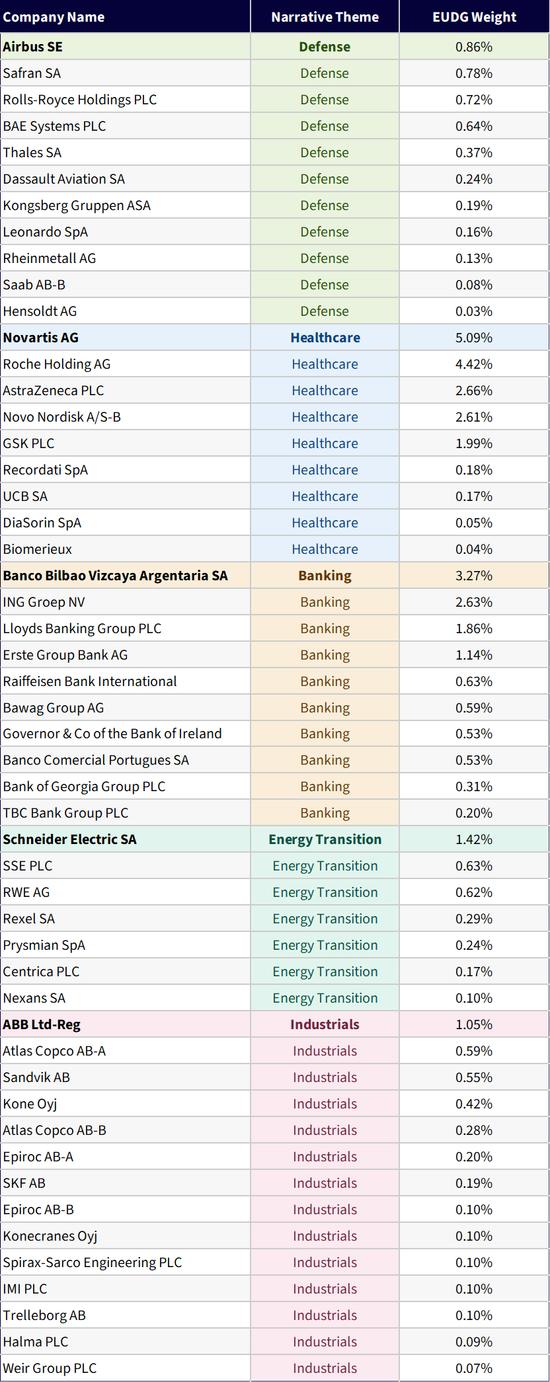
Task: Click the Spirax-Sarco Engineering PLC cell
Action: 125,1263
